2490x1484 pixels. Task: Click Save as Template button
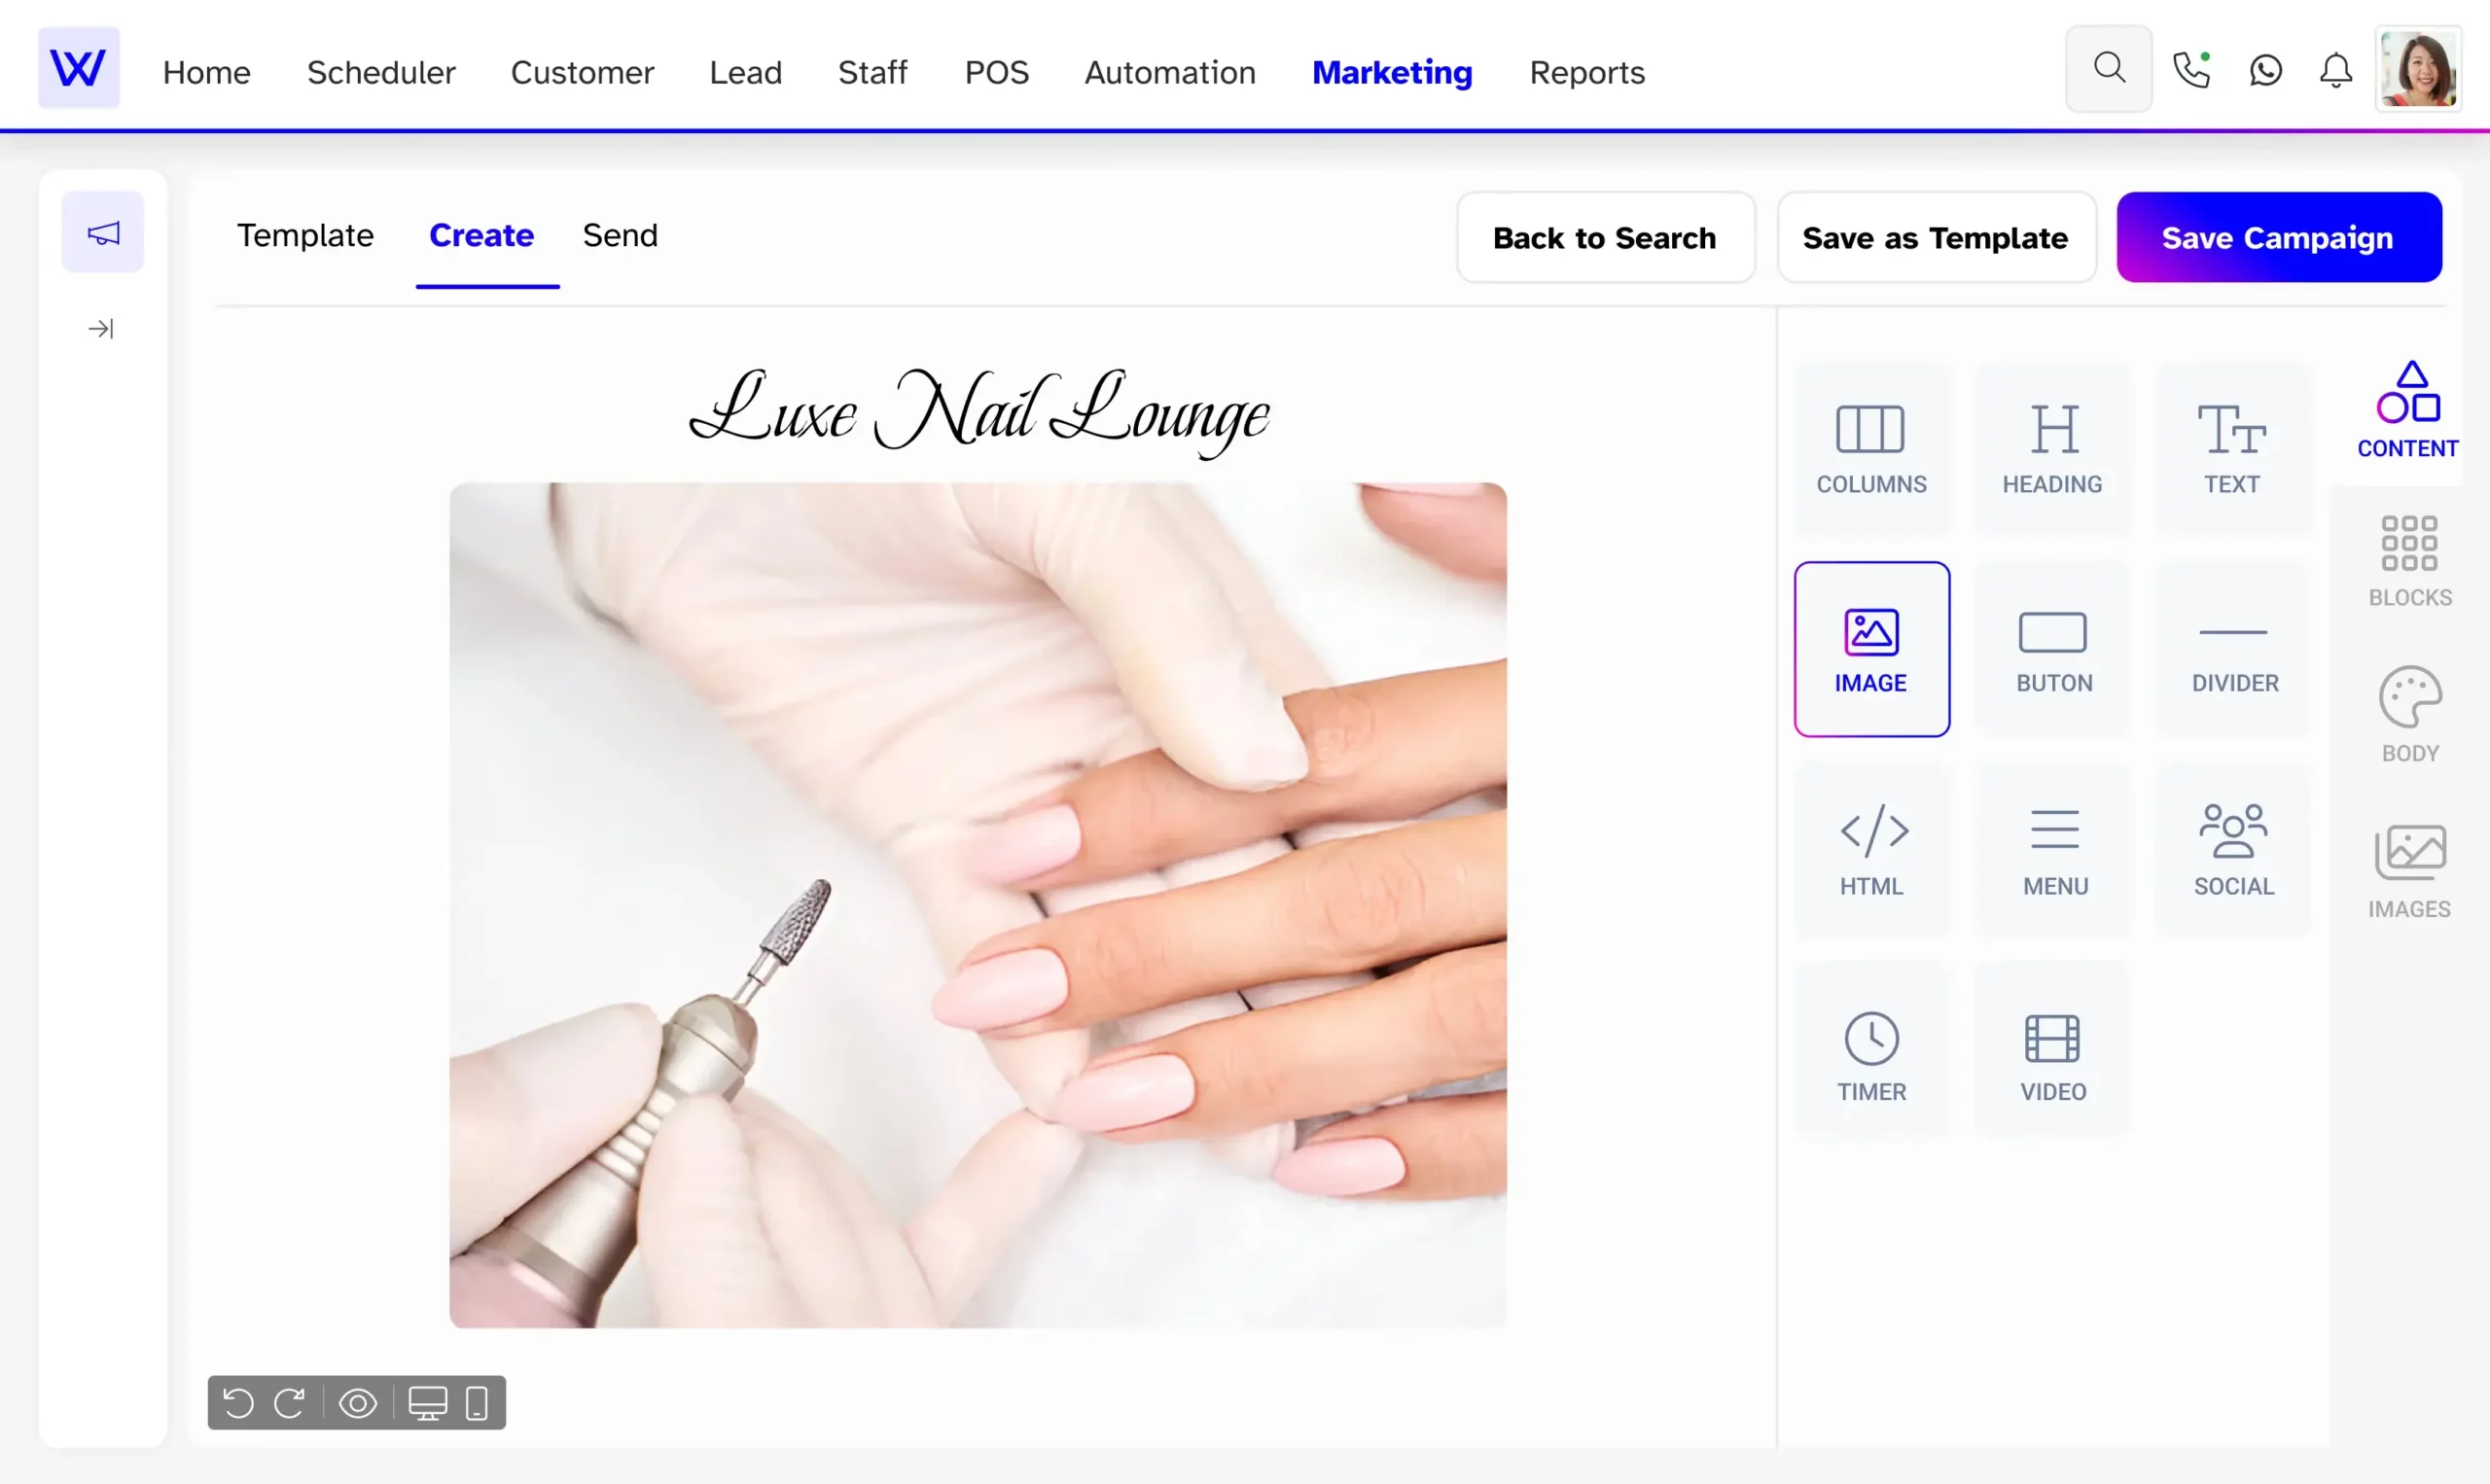[1936, 236]
